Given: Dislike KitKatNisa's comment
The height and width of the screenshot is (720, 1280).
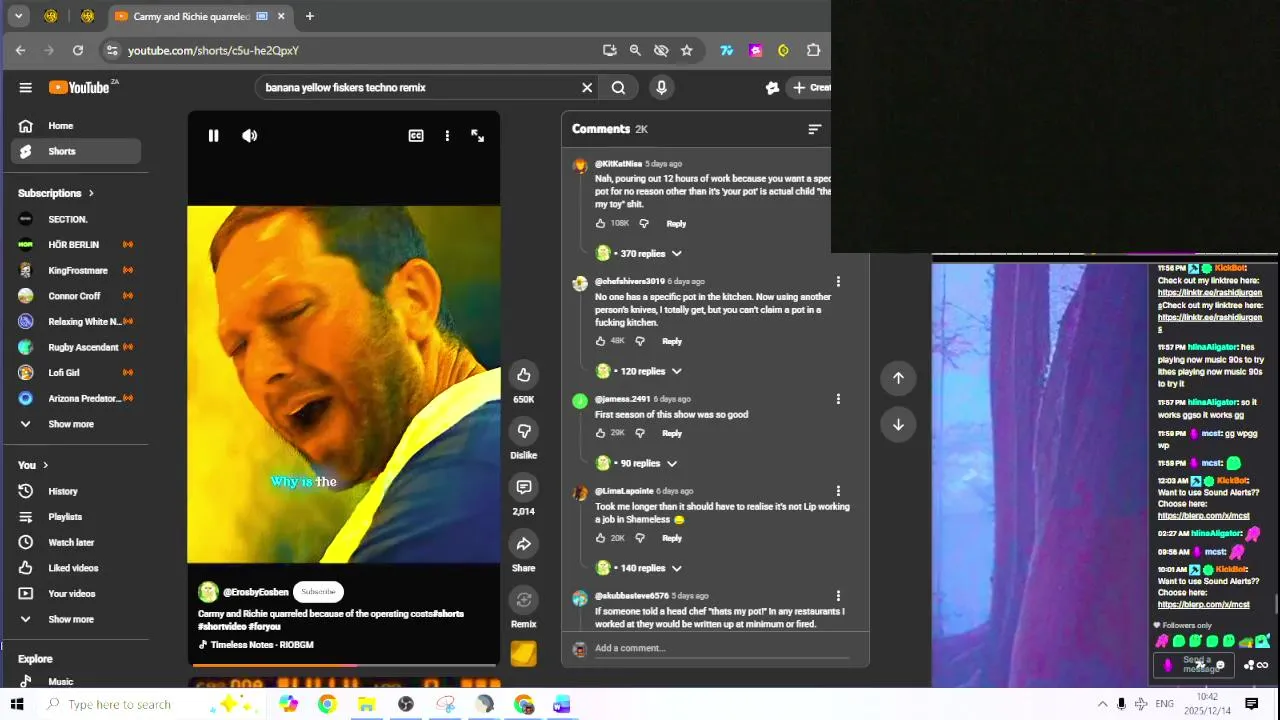Looking at the screenshot, I should click(644, 224).
